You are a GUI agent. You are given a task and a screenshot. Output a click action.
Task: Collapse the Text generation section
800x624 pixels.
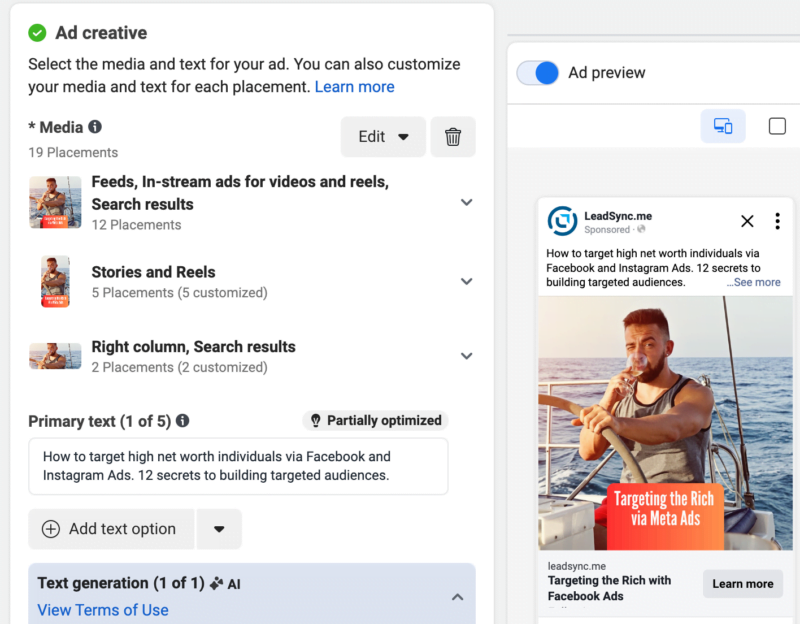[x=457, y=597]
